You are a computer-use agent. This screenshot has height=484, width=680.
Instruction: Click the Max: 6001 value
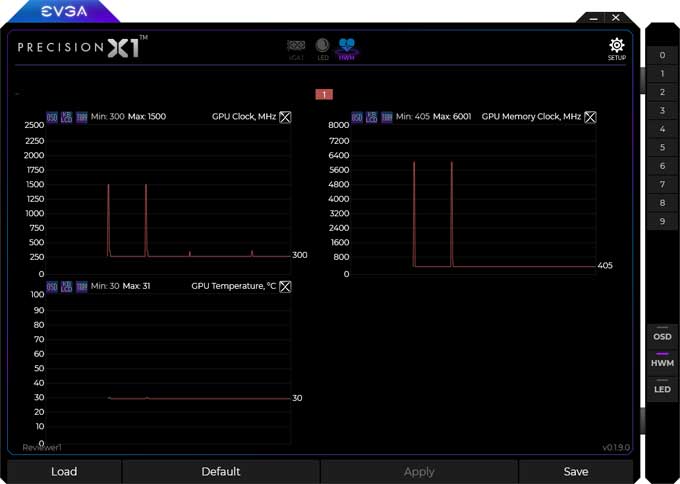coord(452,117)
